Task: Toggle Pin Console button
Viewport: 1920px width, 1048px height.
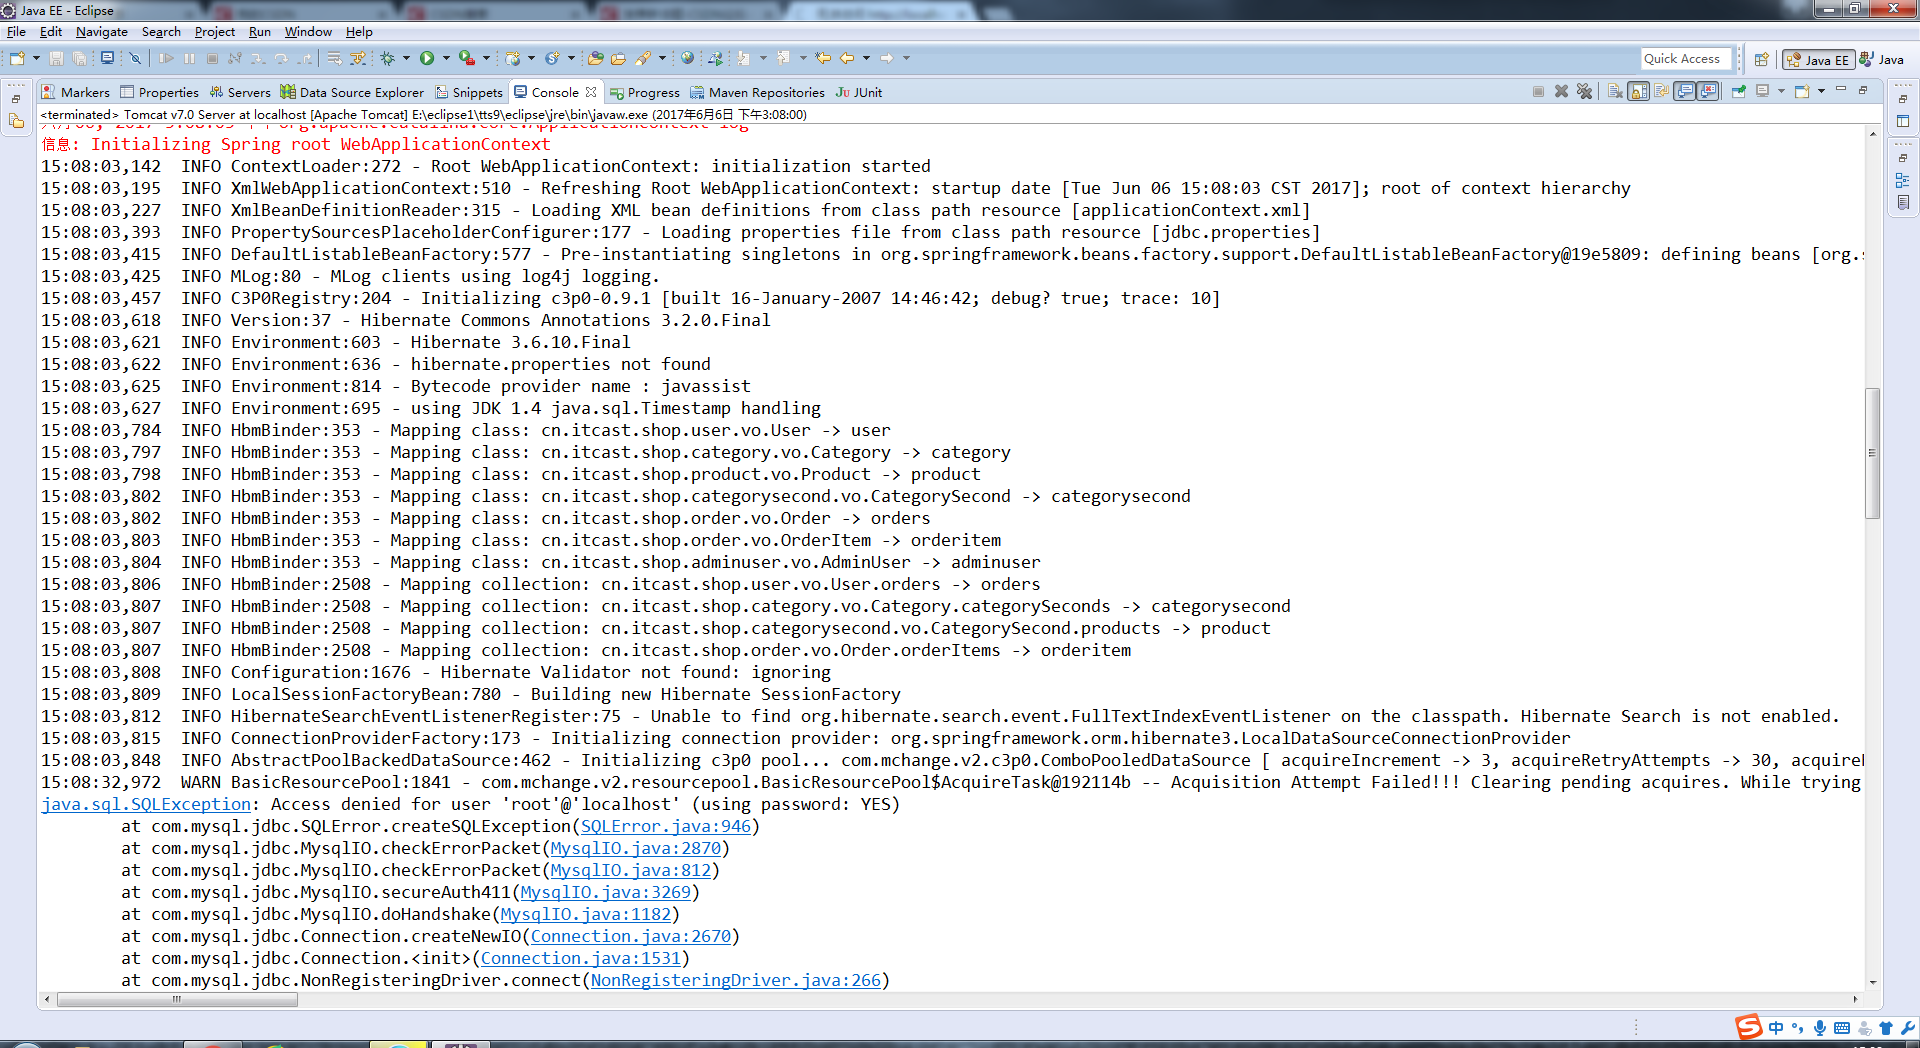Action: [x=1739, y=91]
